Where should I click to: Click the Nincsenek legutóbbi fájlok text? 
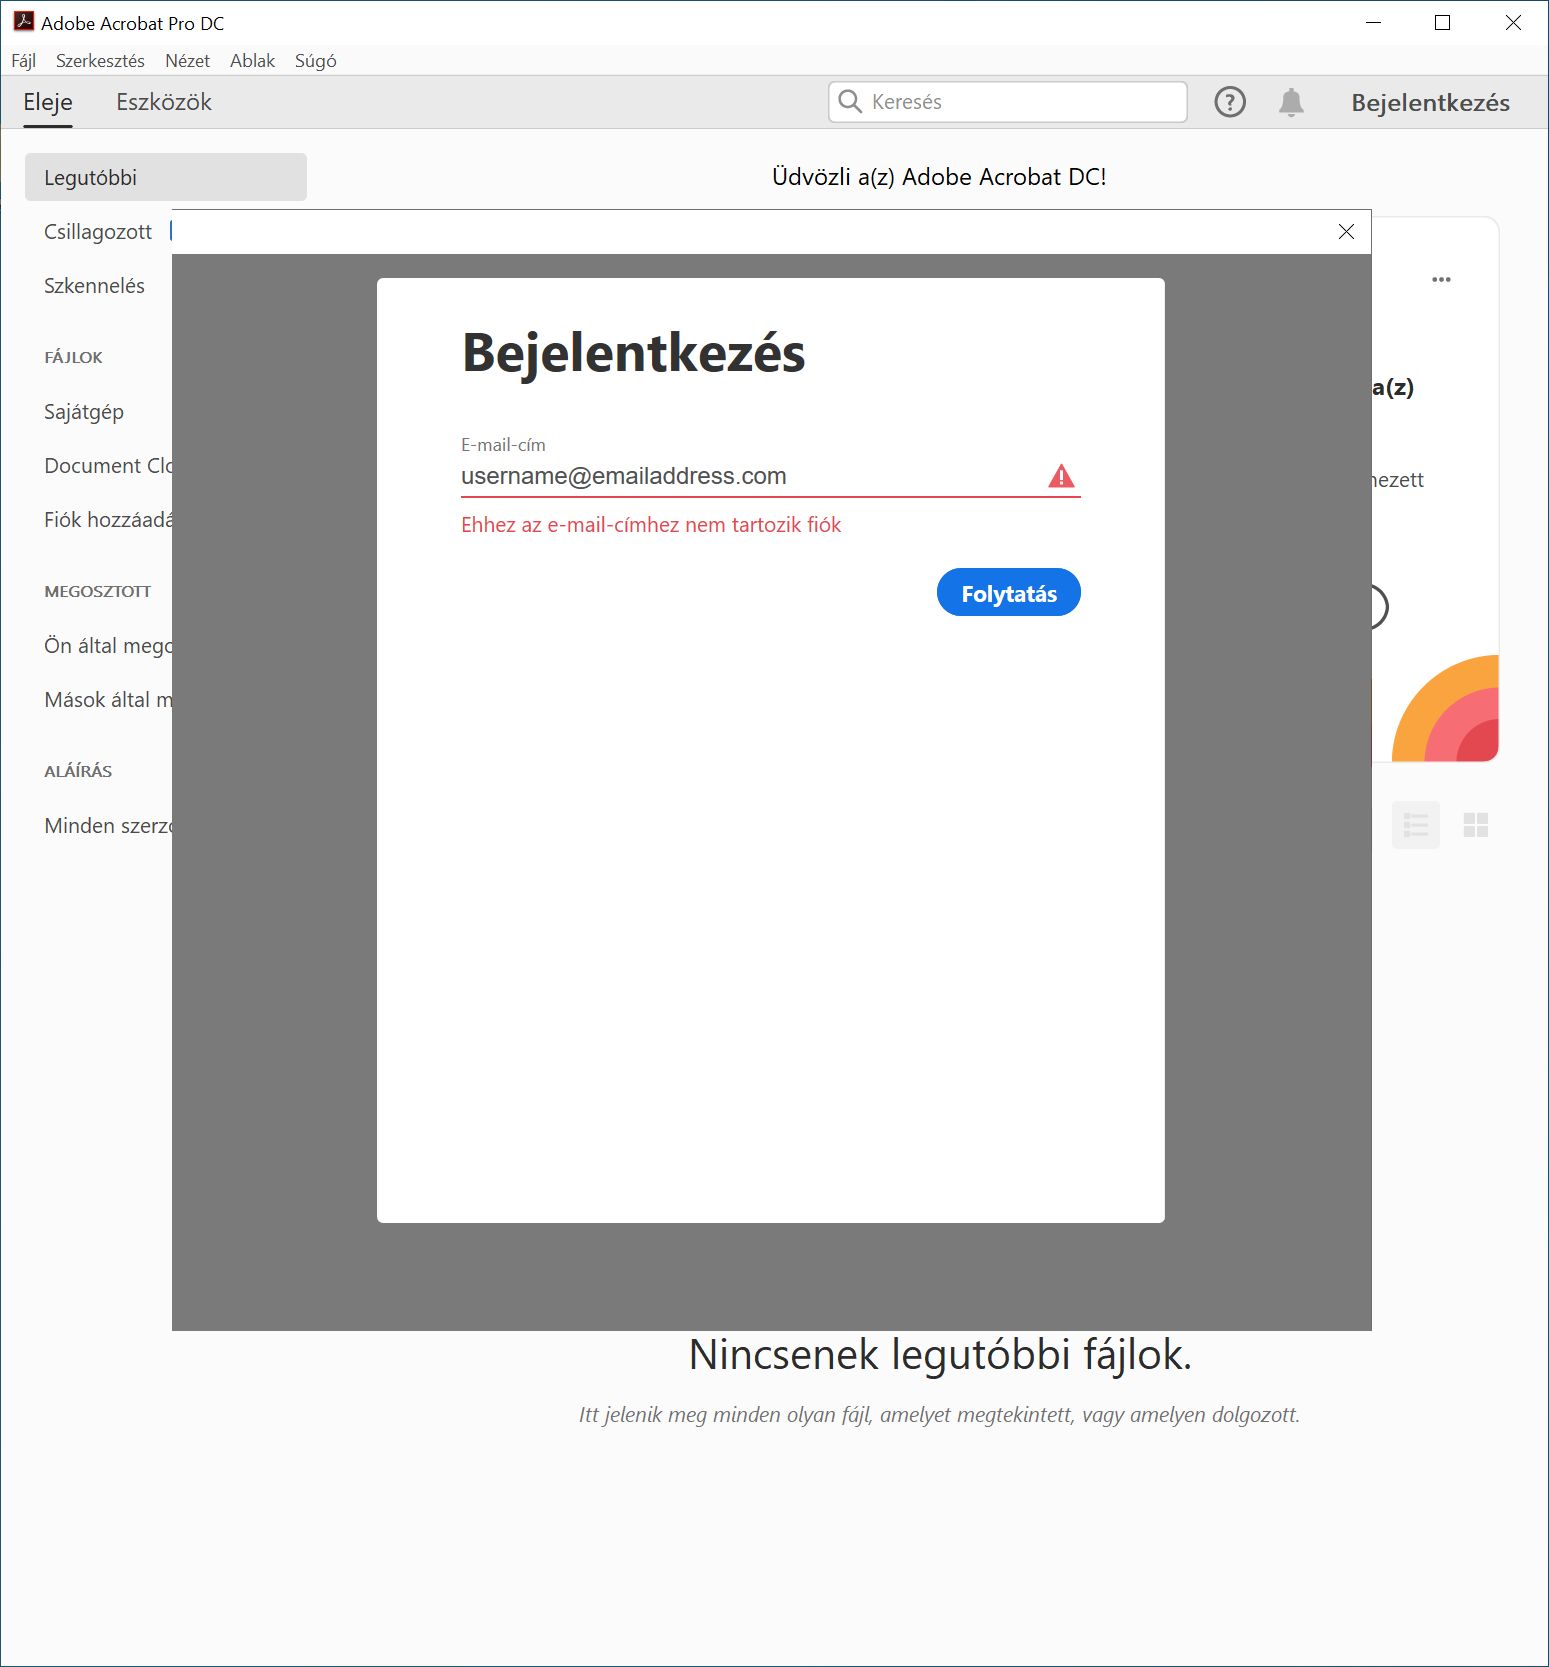(x=940, y=1355)
